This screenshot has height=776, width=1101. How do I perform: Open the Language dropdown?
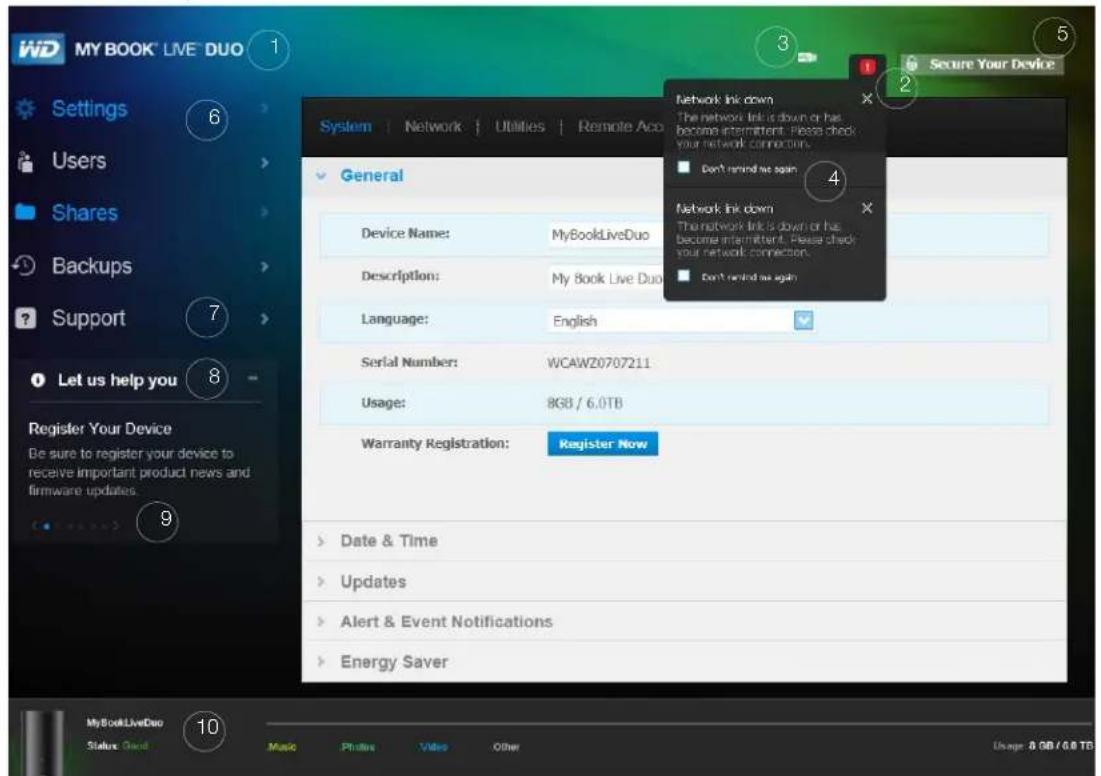coord(803,320)
